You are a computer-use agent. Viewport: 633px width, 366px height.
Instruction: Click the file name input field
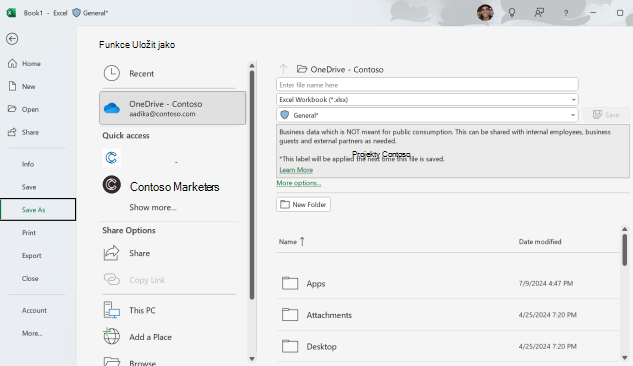[427, 85]
